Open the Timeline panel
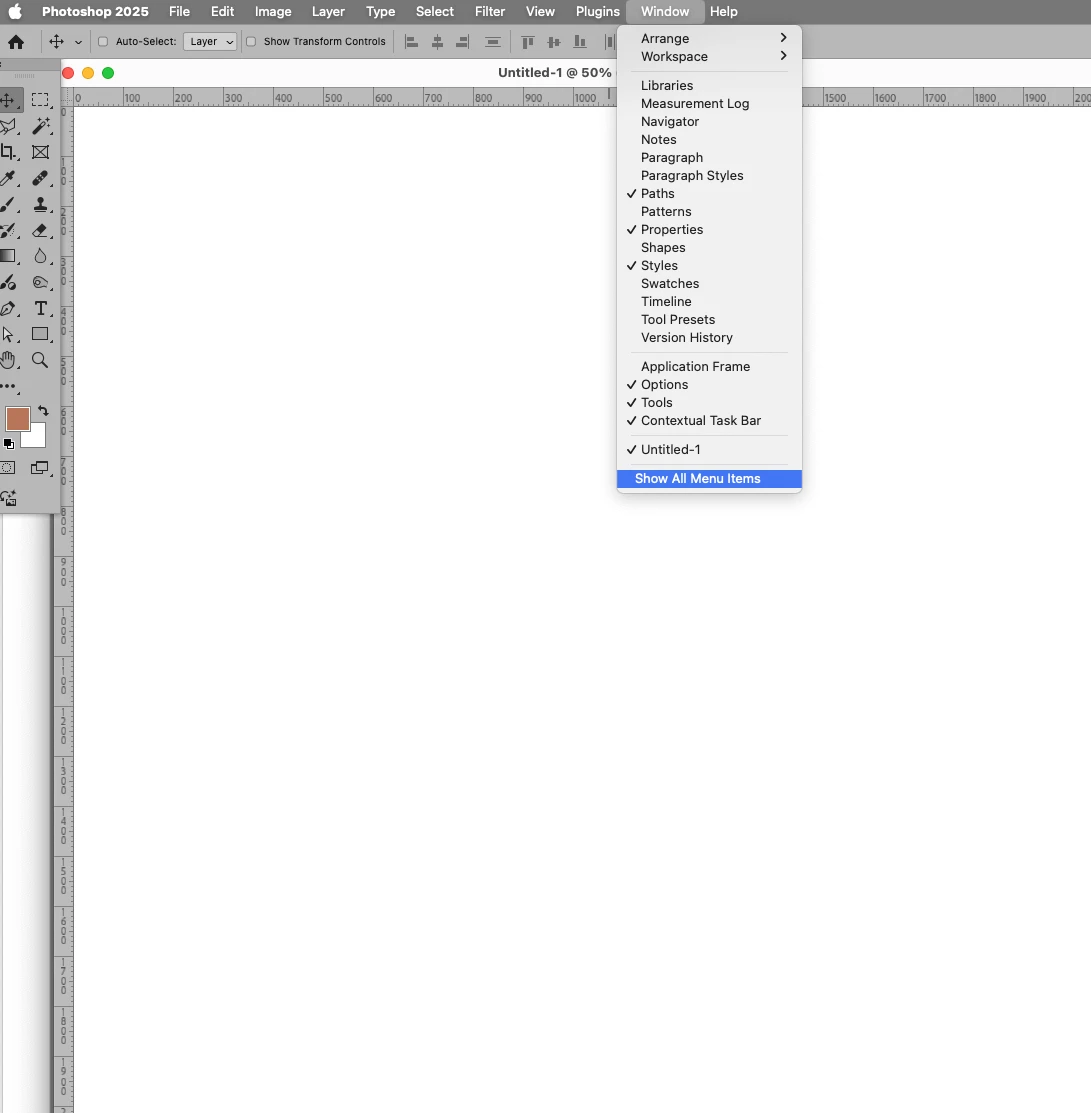Image resolution: width=1091 pixels, height=1113 pixels. coord(709,302)
